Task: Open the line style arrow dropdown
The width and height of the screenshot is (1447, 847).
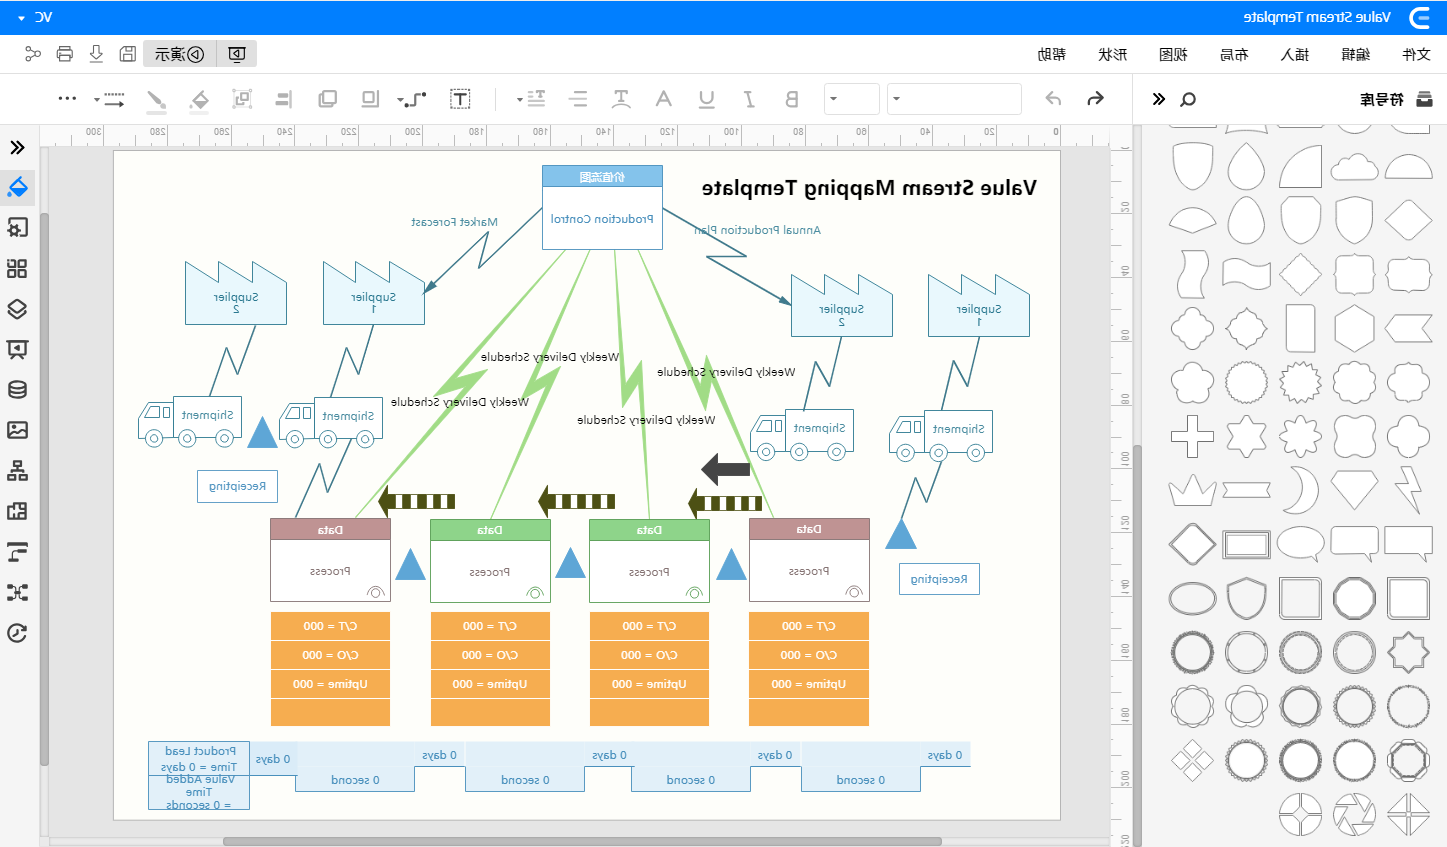Action: coord(110,98)
